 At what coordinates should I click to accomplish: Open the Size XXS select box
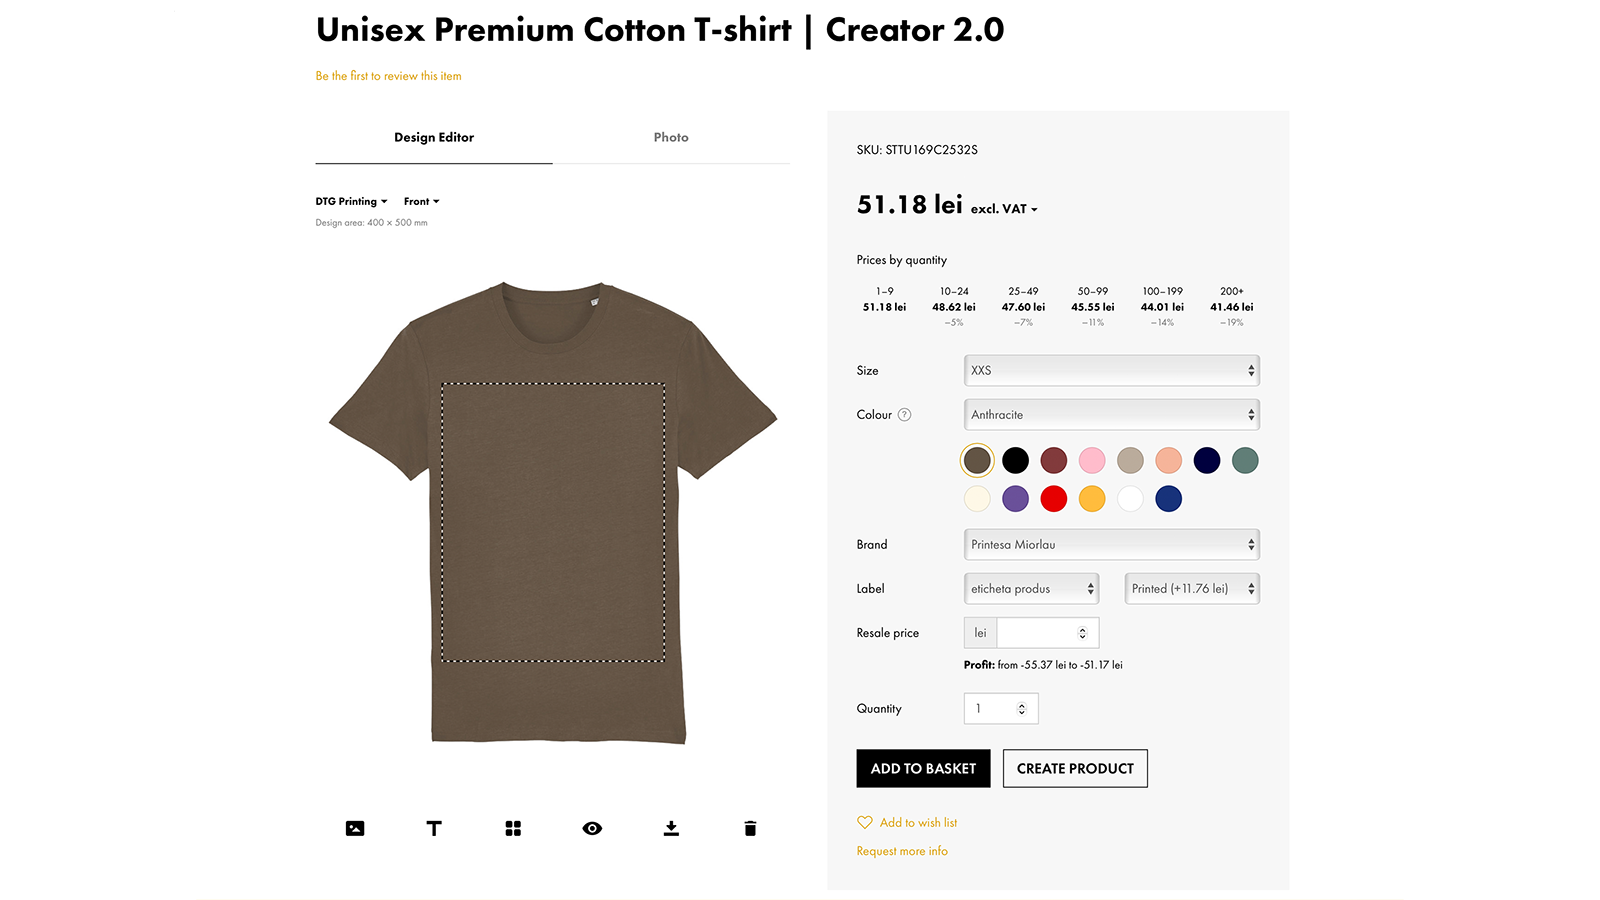[1111, 370]
